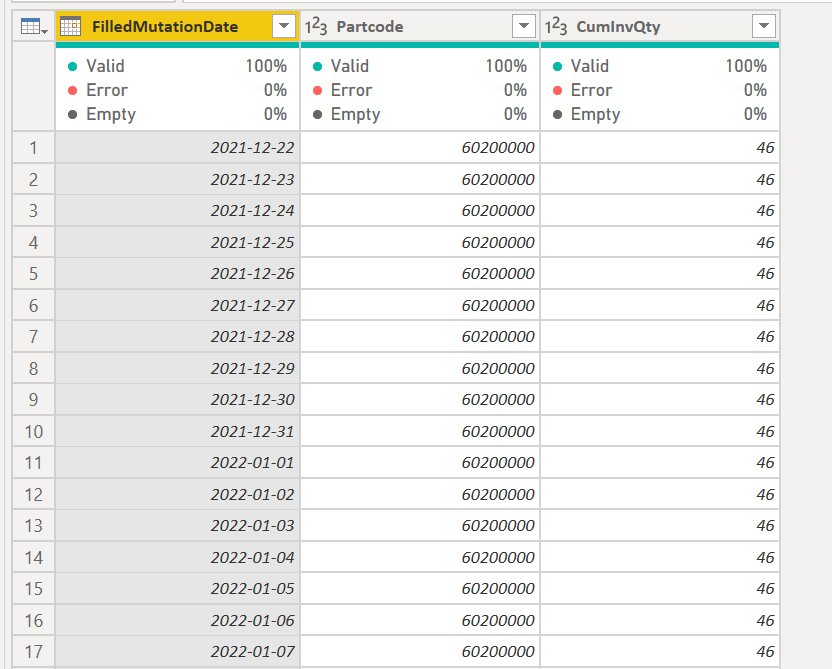This screenshot has height=669, width=832.
Task: Select row number 1
Action: tap(33, 147)
